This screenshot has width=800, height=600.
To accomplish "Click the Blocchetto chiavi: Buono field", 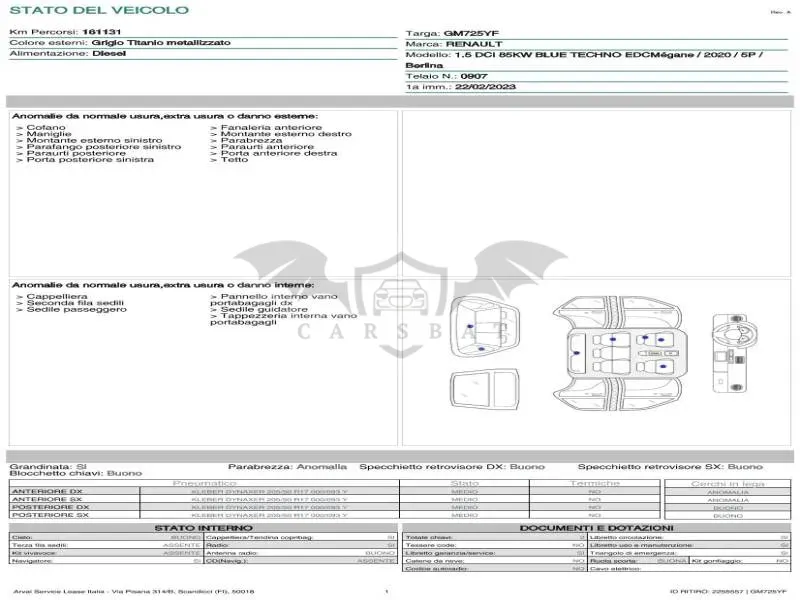I will coord(76,473).
